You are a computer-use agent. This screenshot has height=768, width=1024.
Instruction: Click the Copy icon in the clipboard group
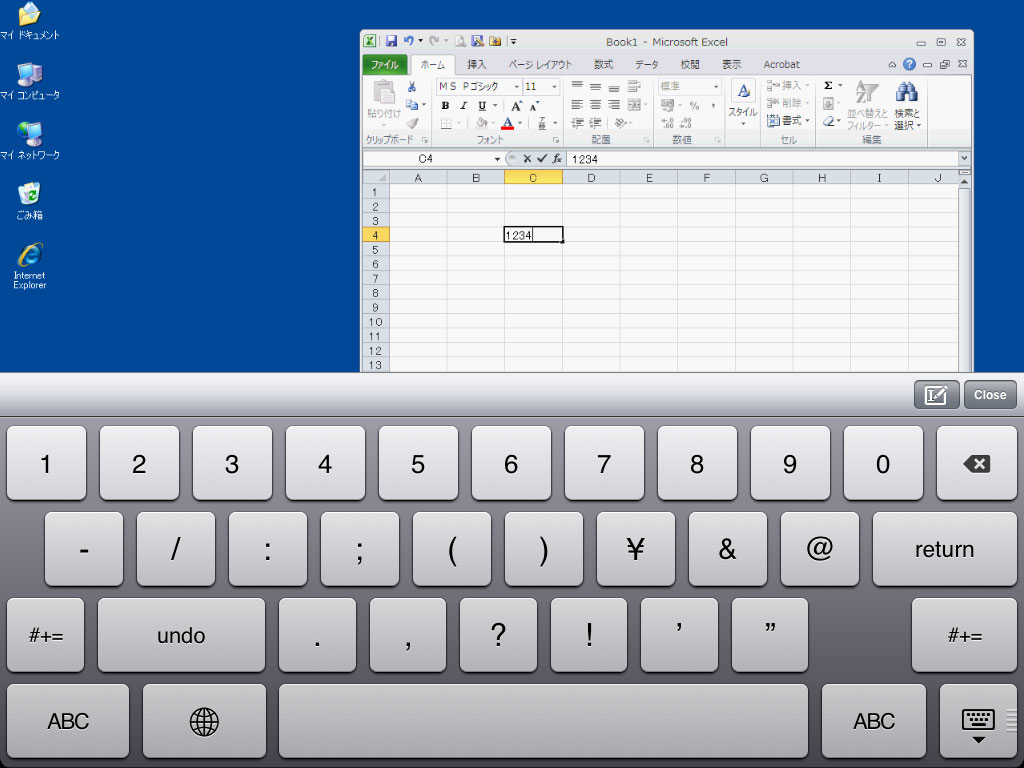coord(411,104)
